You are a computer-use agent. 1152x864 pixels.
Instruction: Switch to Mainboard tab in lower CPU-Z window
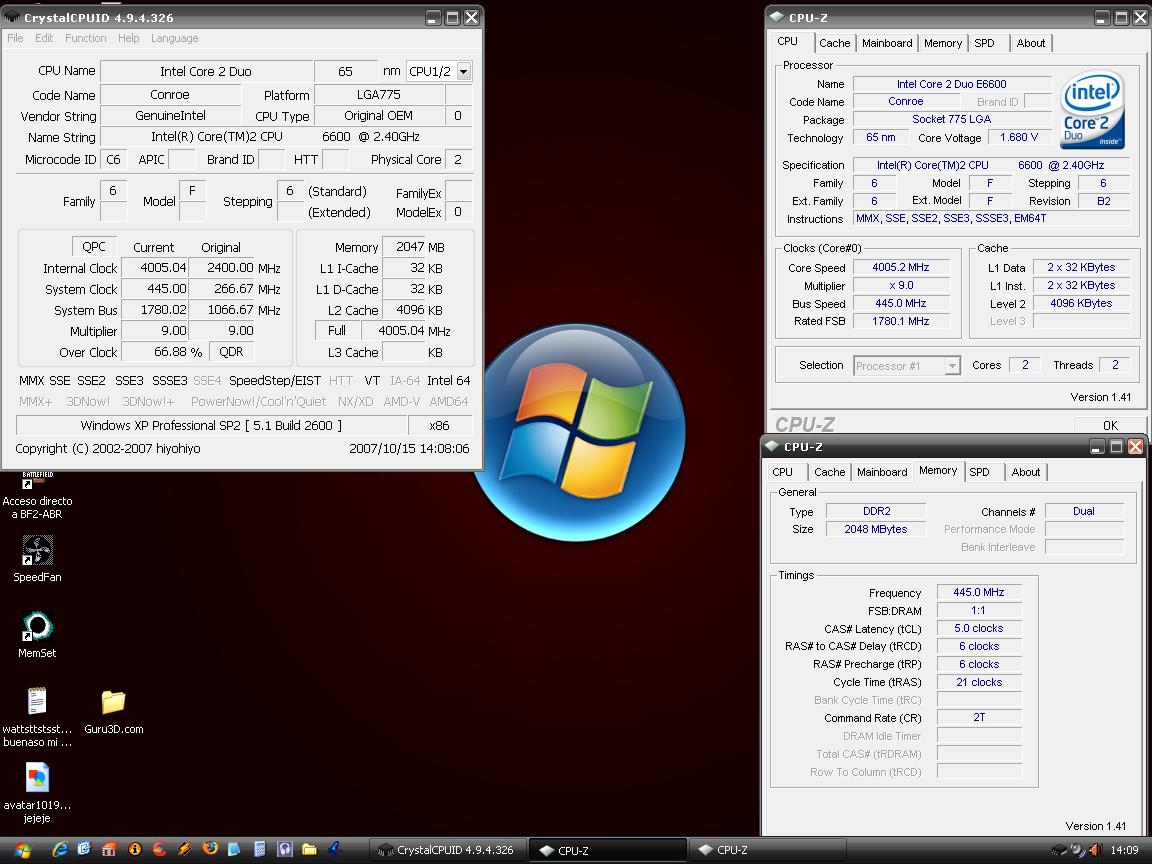click(882, 472)
